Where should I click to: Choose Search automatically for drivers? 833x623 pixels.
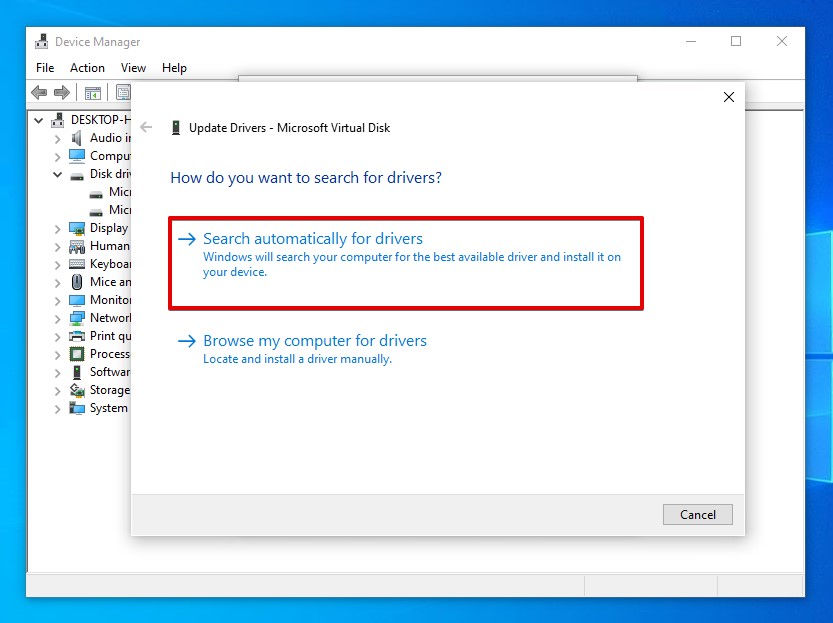(406, 263)
